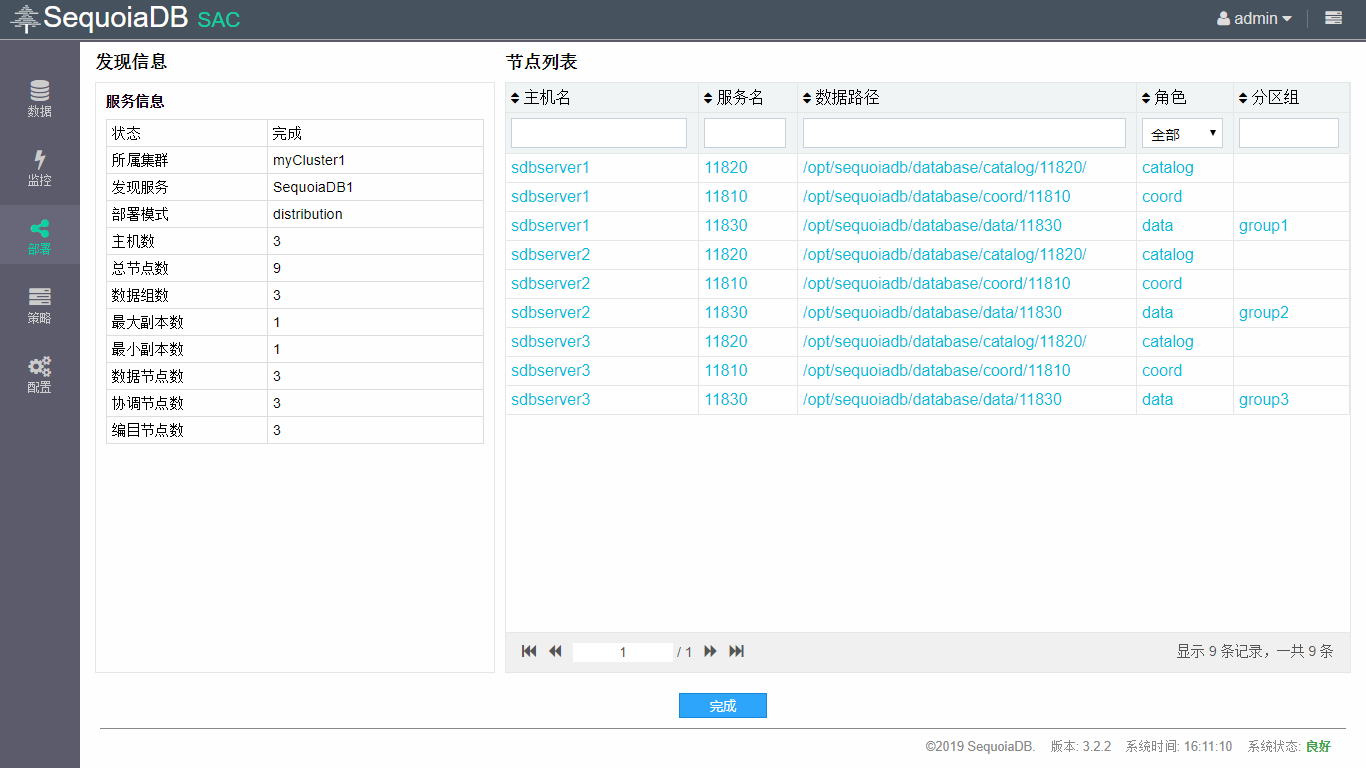
Task: Sort the table by 数据路径 column
Action: coord(841,97)
